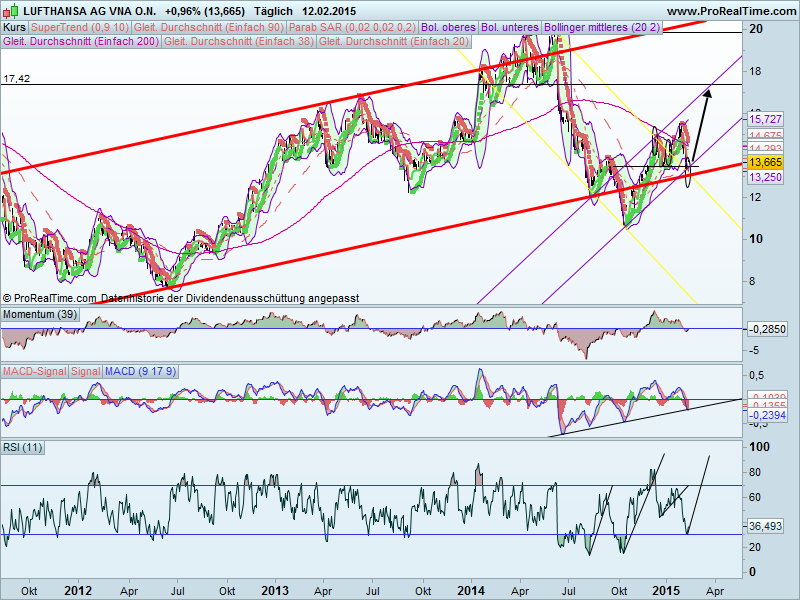This screenshot has height=600, width=800.
Task: Select Bollinger mittleres (20 2) label
Action: click(x=602, y=27)
